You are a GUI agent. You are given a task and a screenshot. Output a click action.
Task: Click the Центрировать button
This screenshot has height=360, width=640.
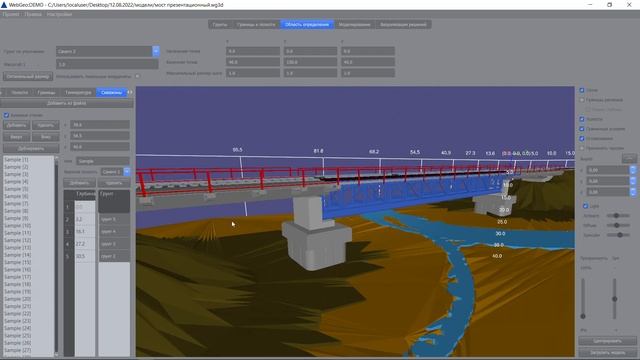(x=607, y=341)
